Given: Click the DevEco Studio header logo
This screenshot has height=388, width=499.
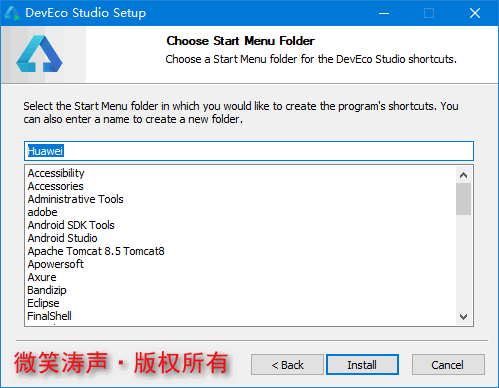Looking at the screenshot, I should tap(39, 54).
